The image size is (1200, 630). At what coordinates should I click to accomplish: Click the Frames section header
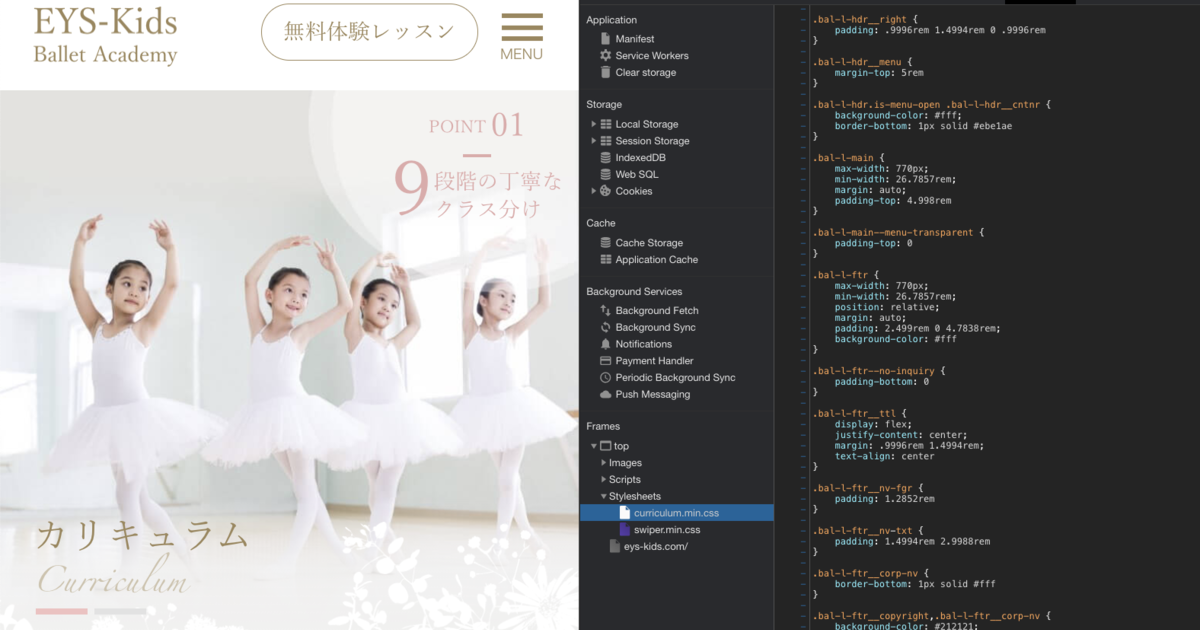(603, 426)
